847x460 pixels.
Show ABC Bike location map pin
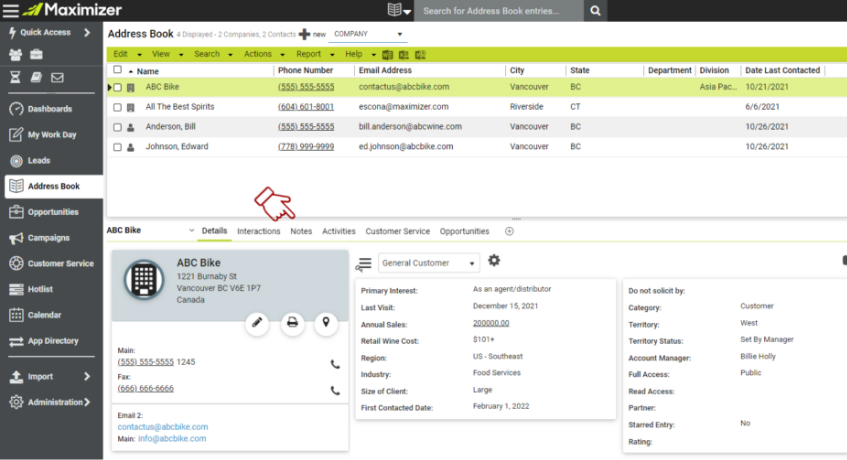[326, 323]
